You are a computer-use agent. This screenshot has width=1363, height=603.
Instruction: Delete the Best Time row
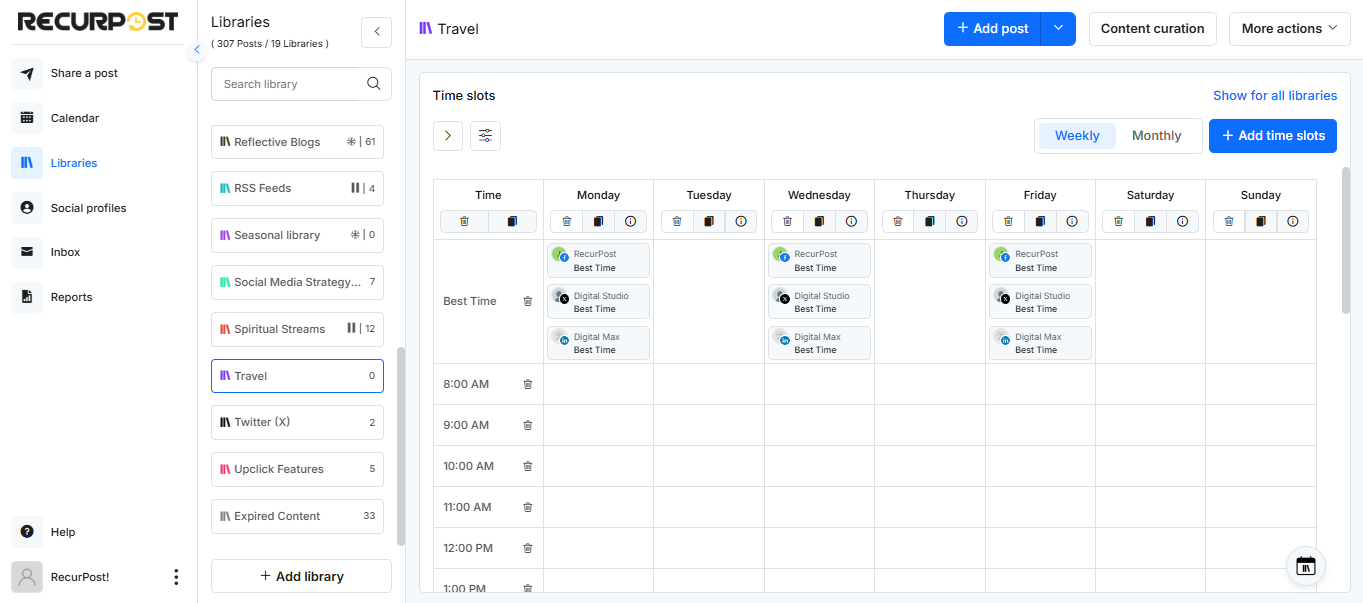point(528,301)
